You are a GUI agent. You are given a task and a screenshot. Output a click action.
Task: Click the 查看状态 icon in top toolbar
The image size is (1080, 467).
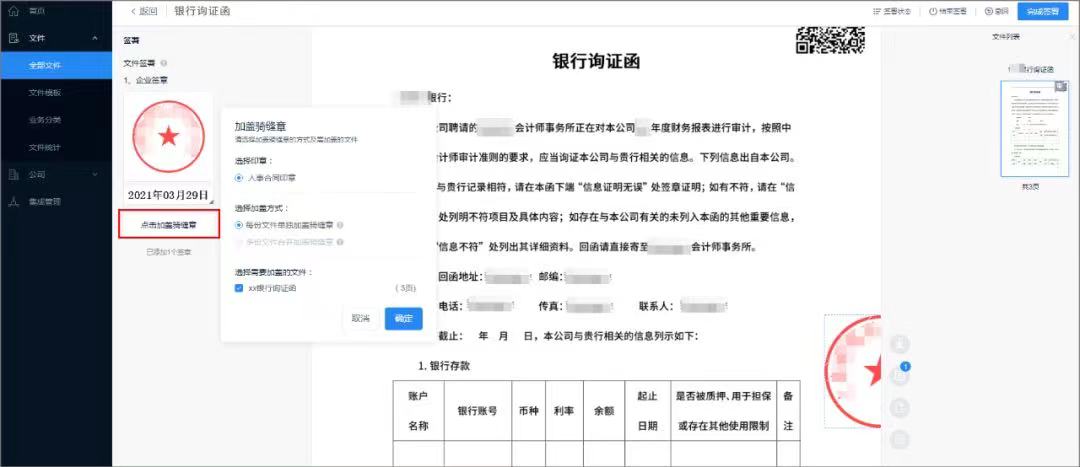(x=875, y=11)
